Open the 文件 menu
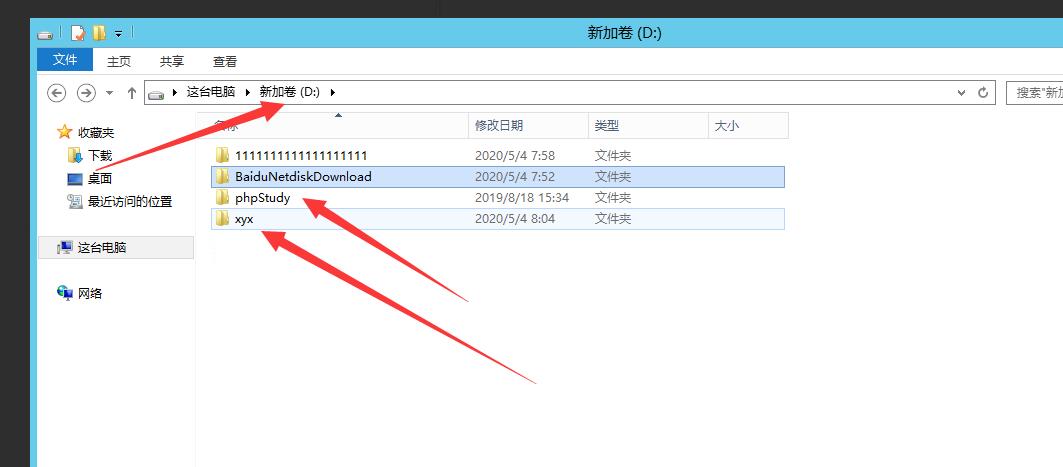The image size is (1063, 467). pyautogui.click(x=65, y=60)
